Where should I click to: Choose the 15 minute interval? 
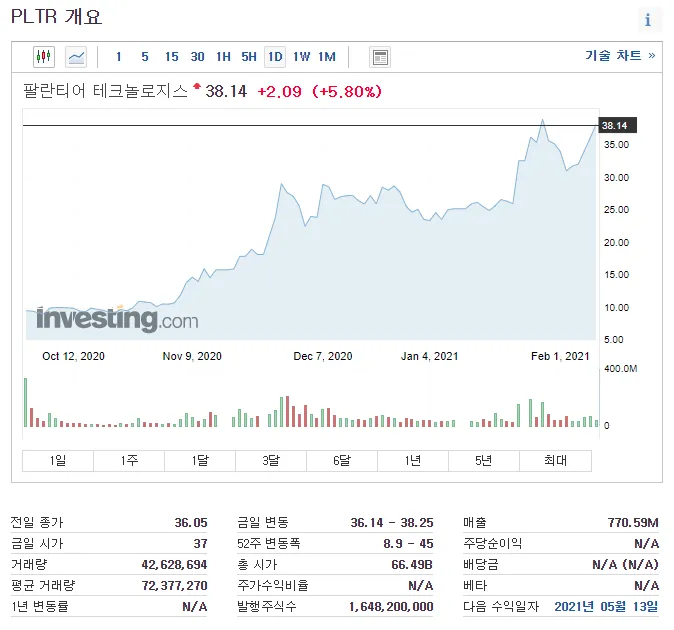pos(172,57)
